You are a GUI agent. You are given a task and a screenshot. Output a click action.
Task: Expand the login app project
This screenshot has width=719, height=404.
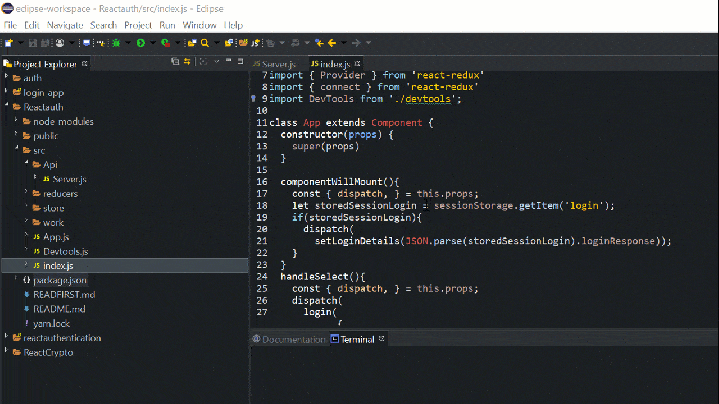(6, 92)
